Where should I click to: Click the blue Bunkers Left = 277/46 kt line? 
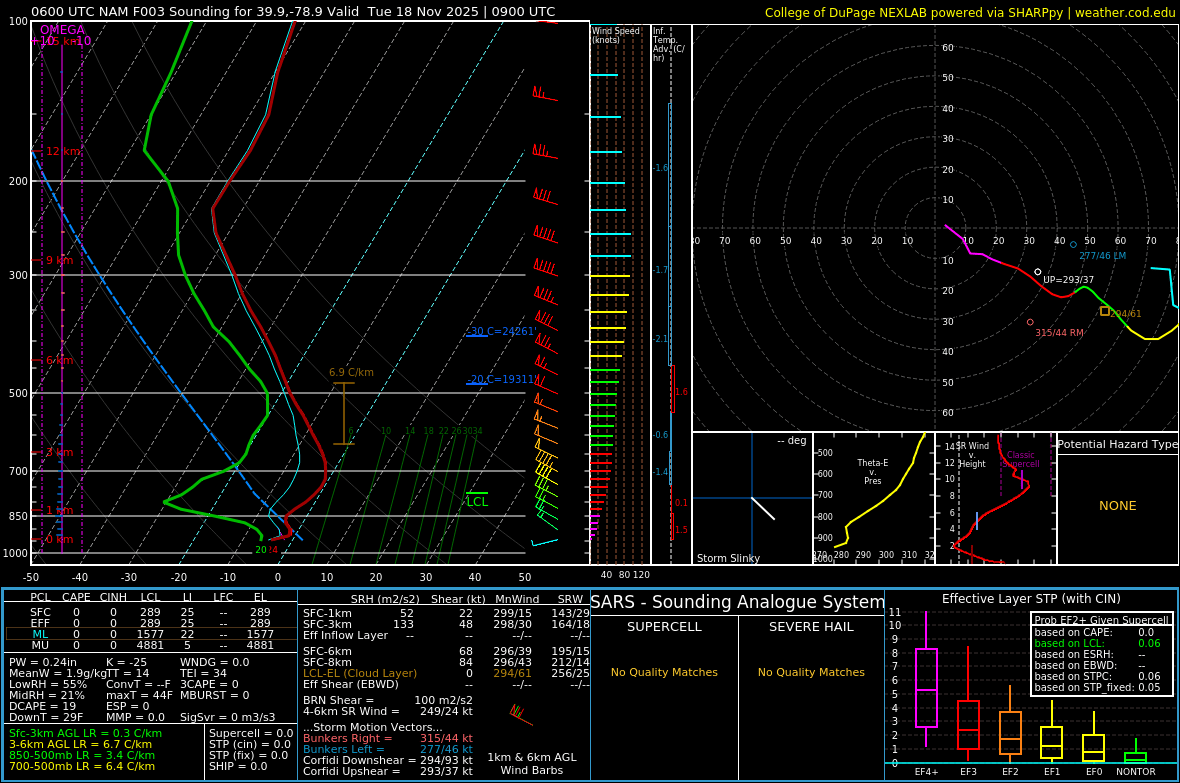(388, 749)
